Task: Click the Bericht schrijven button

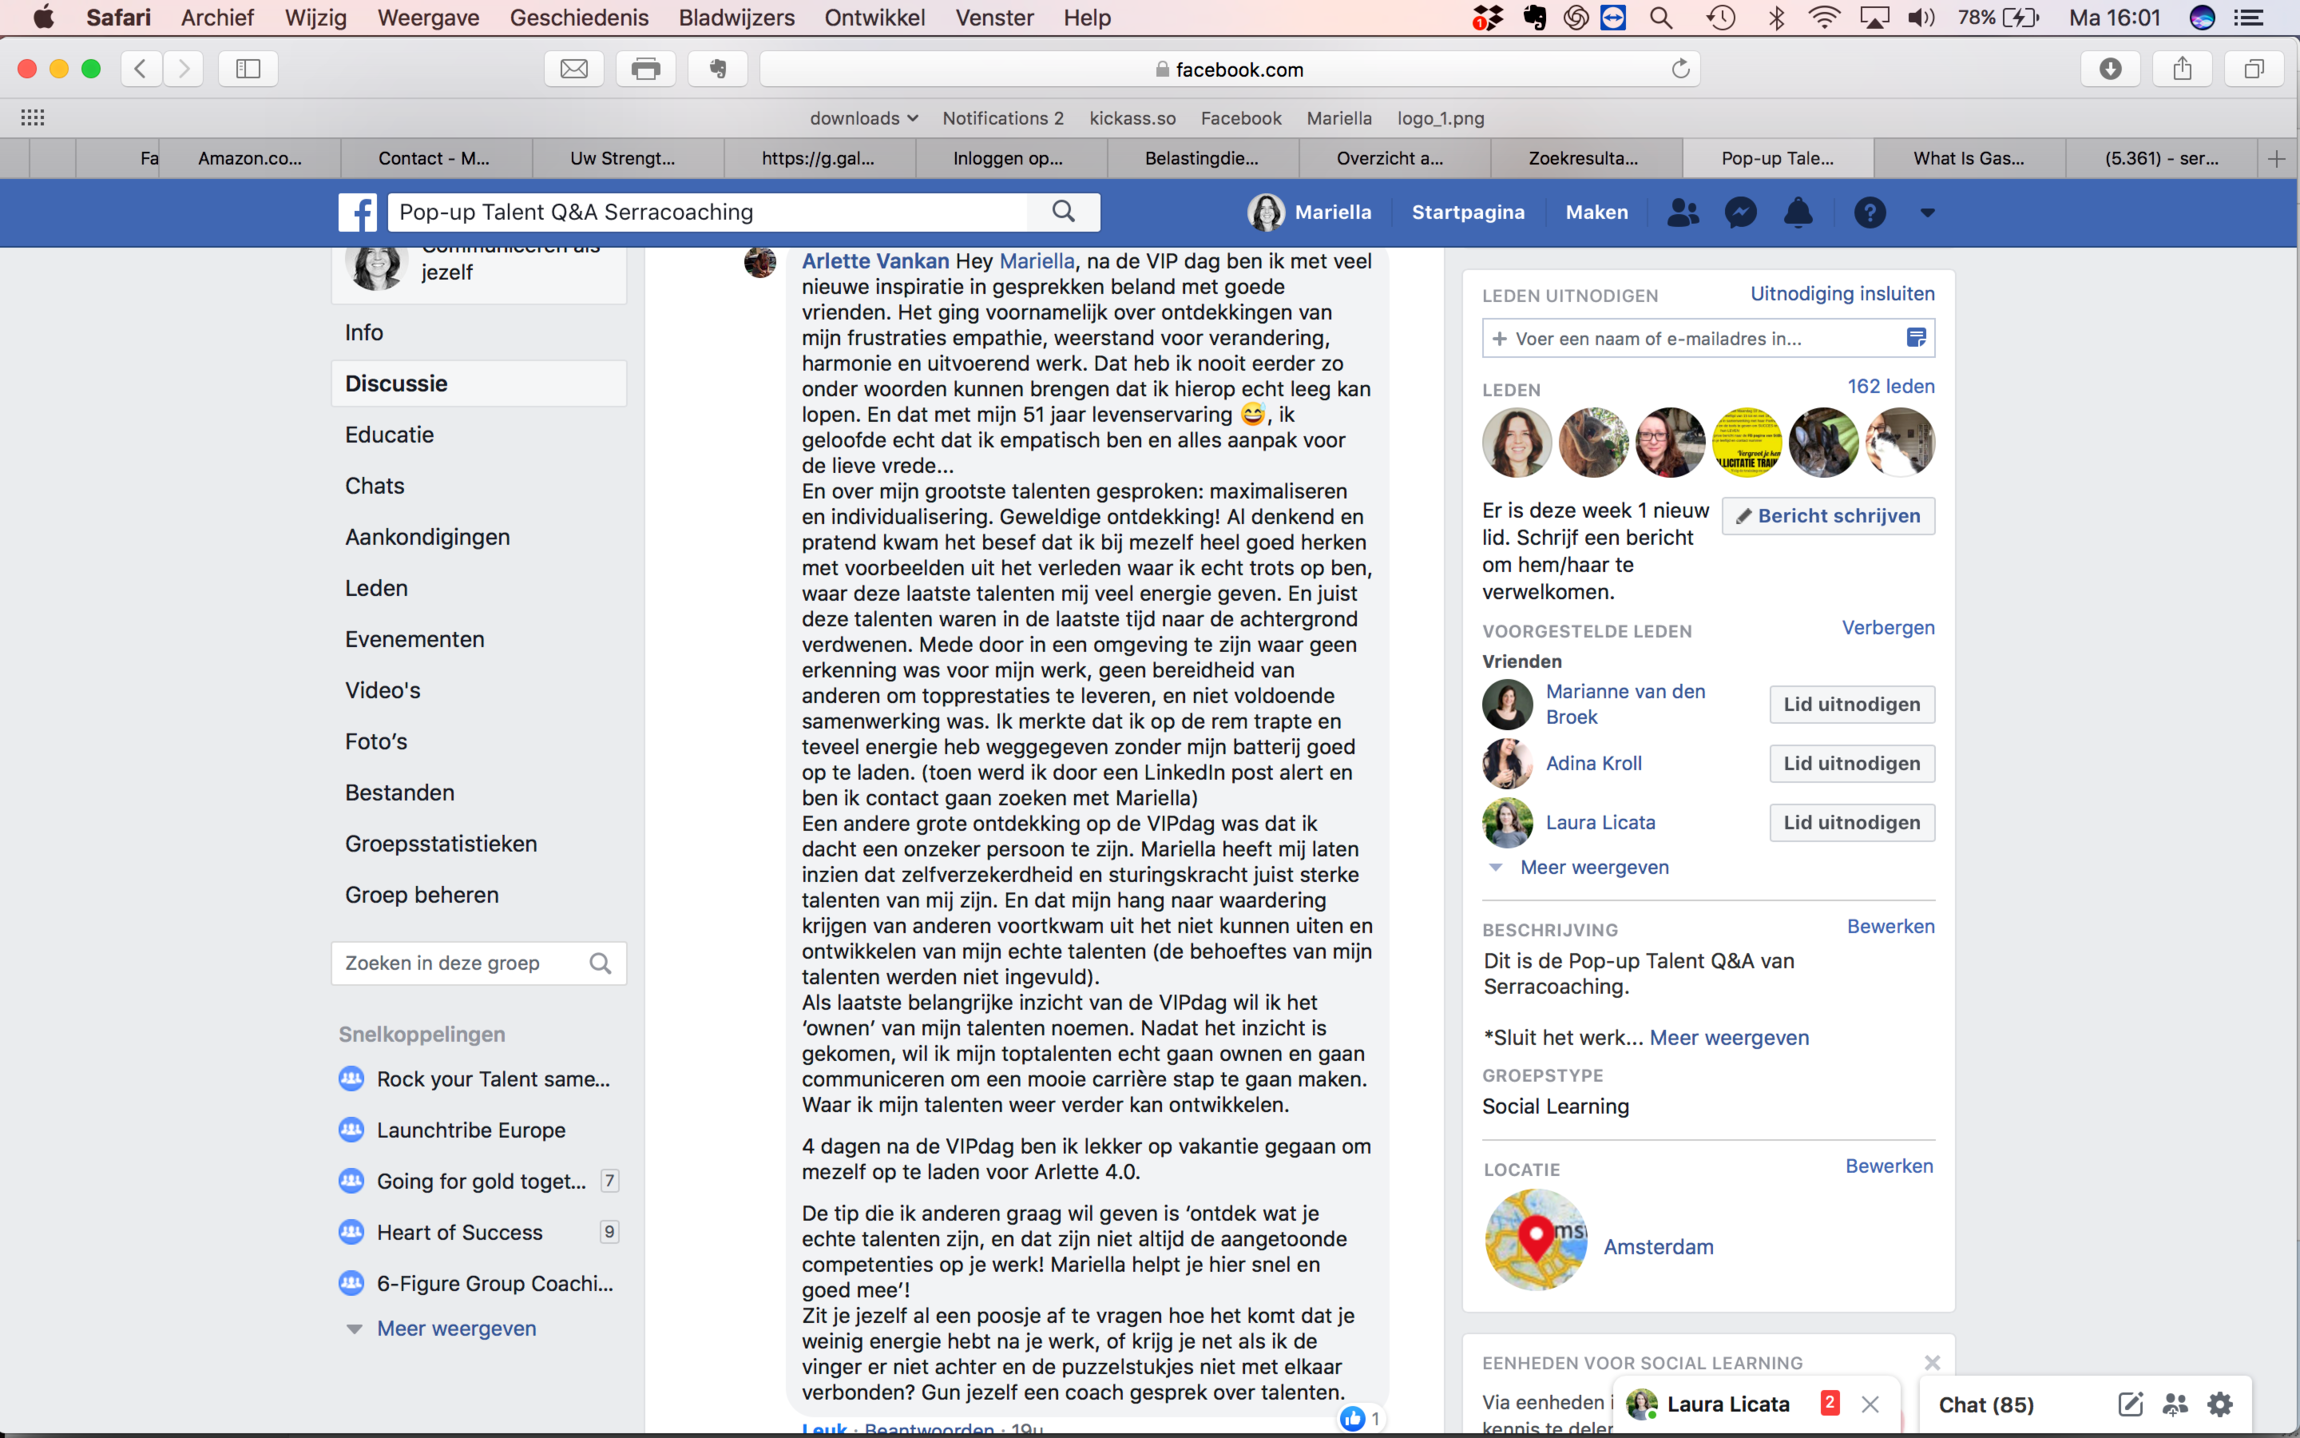Action: (1828, 516)
